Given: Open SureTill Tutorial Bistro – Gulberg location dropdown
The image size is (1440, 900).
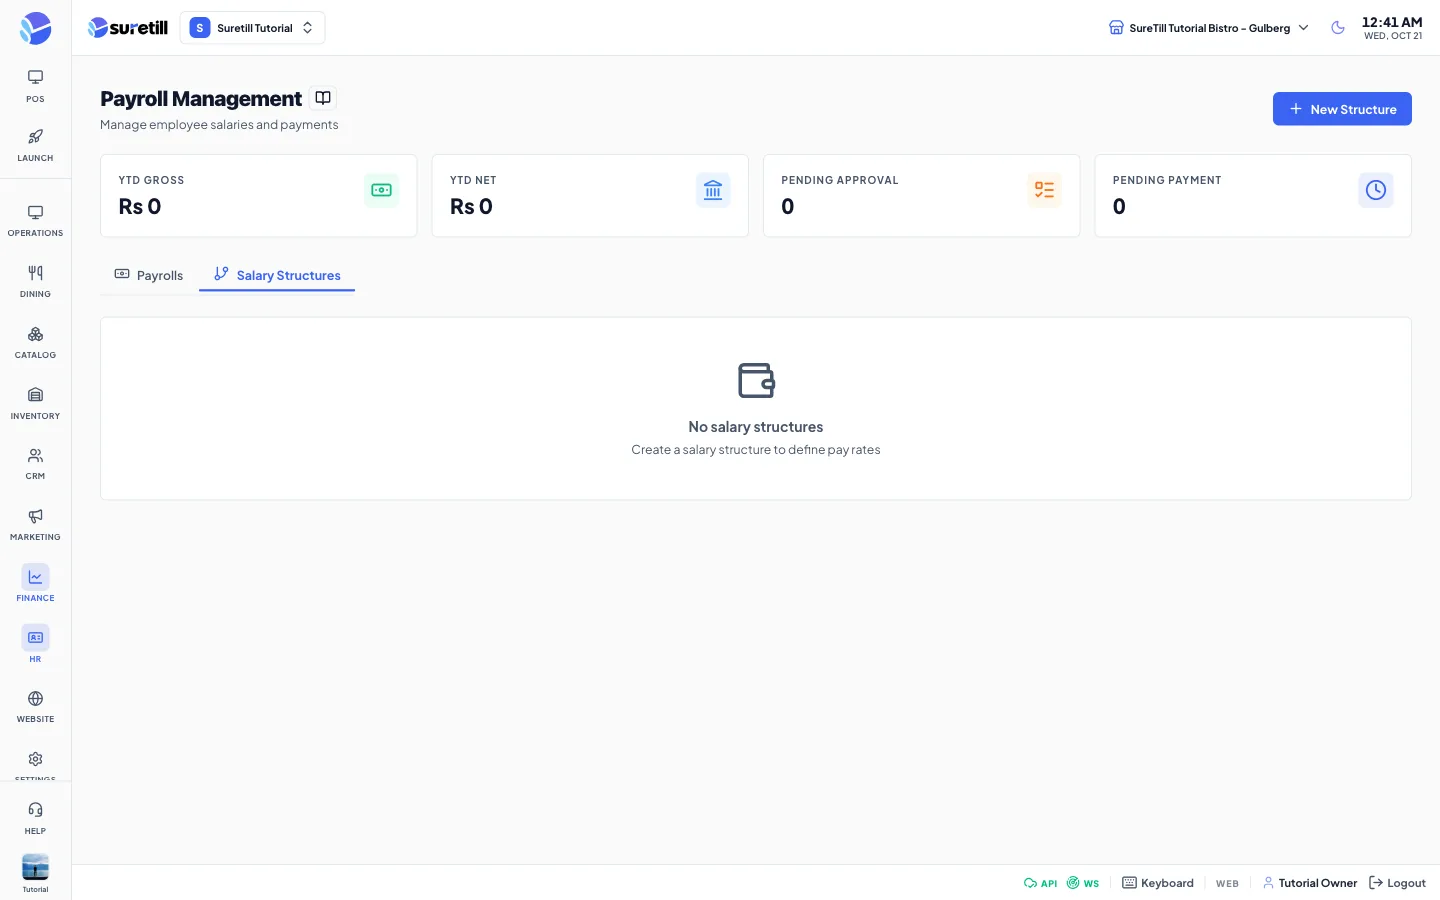Looking at the screenshot, I should 1209,28.
